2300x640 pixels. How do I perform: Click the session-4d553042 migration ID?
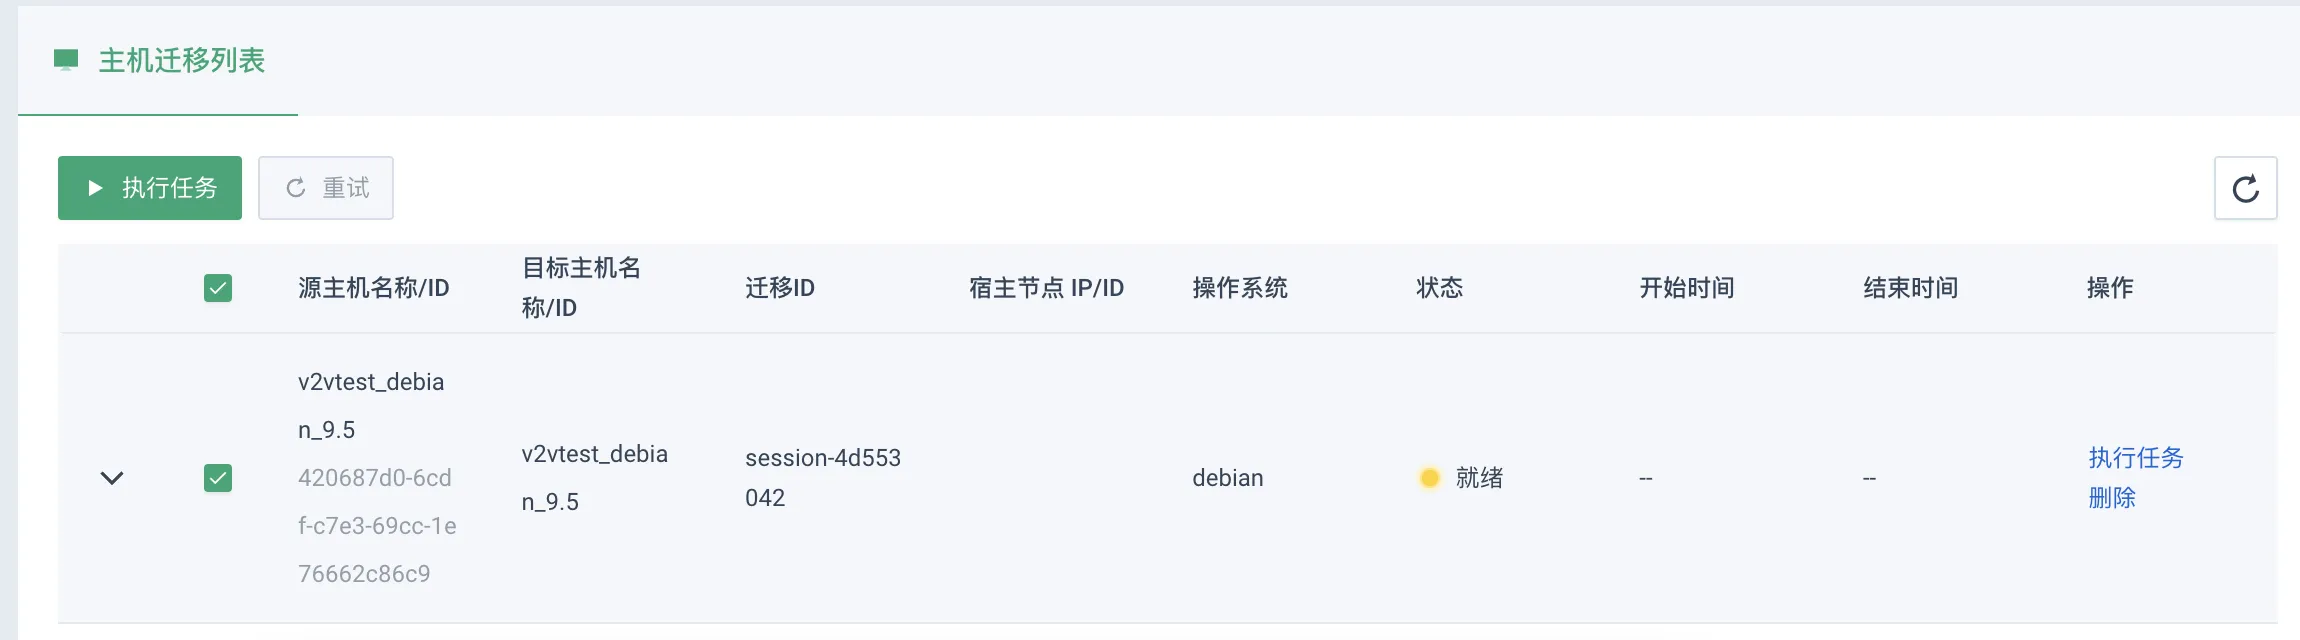tap(823, 478)
